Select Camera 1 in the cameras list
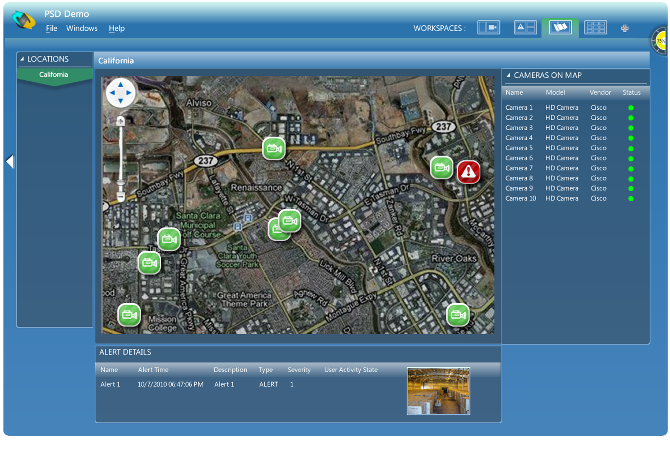670x451 pixels. click(x=519, y=108)
